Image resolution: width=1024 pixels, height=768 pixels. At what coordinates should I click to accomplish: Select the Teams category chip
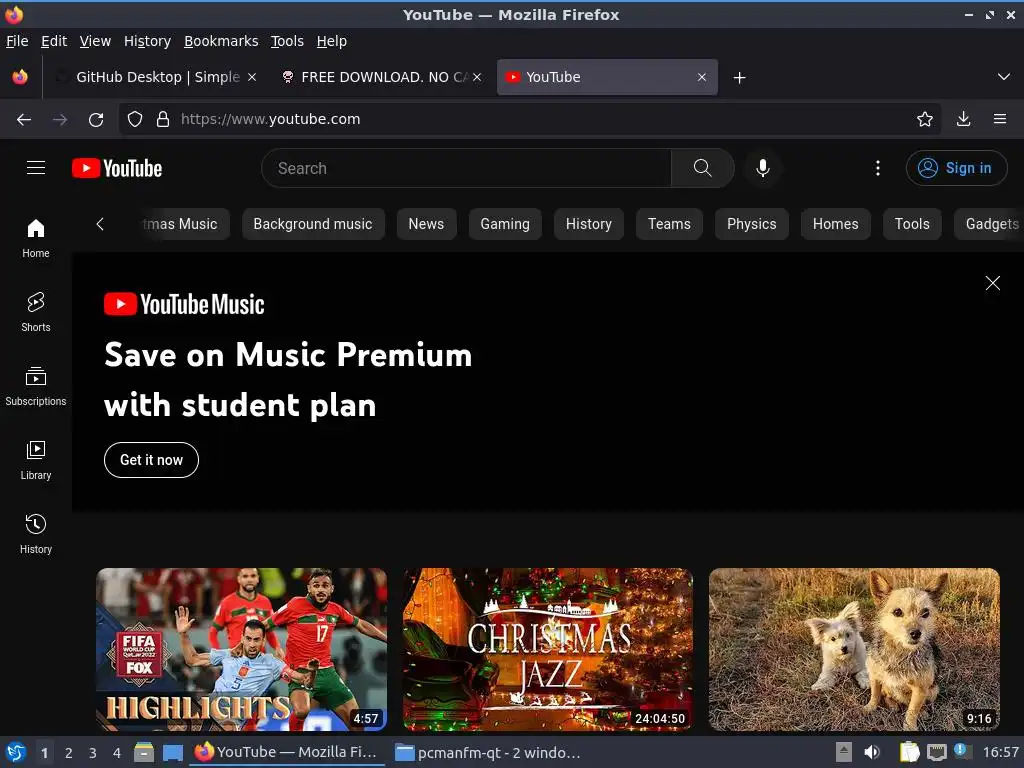(x=669, y=224)
